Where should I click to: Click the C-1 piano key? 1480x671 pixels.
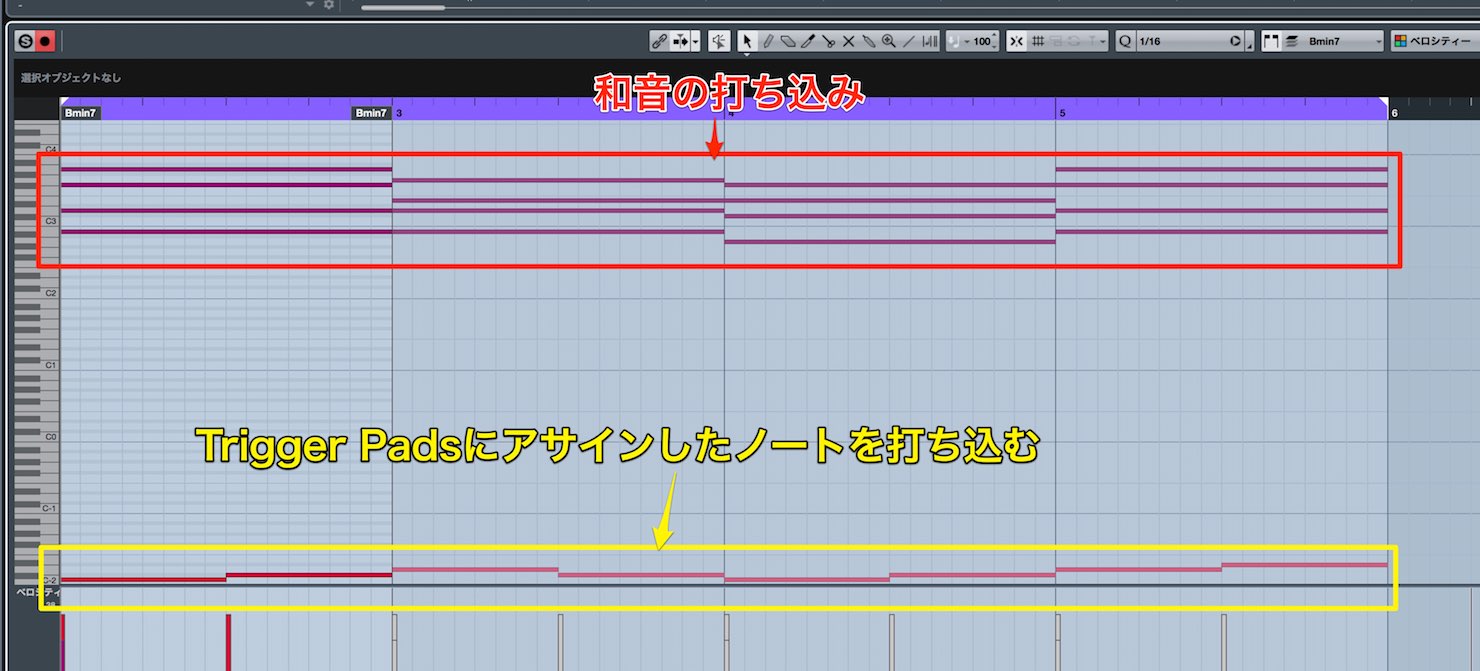click(38, 508)
